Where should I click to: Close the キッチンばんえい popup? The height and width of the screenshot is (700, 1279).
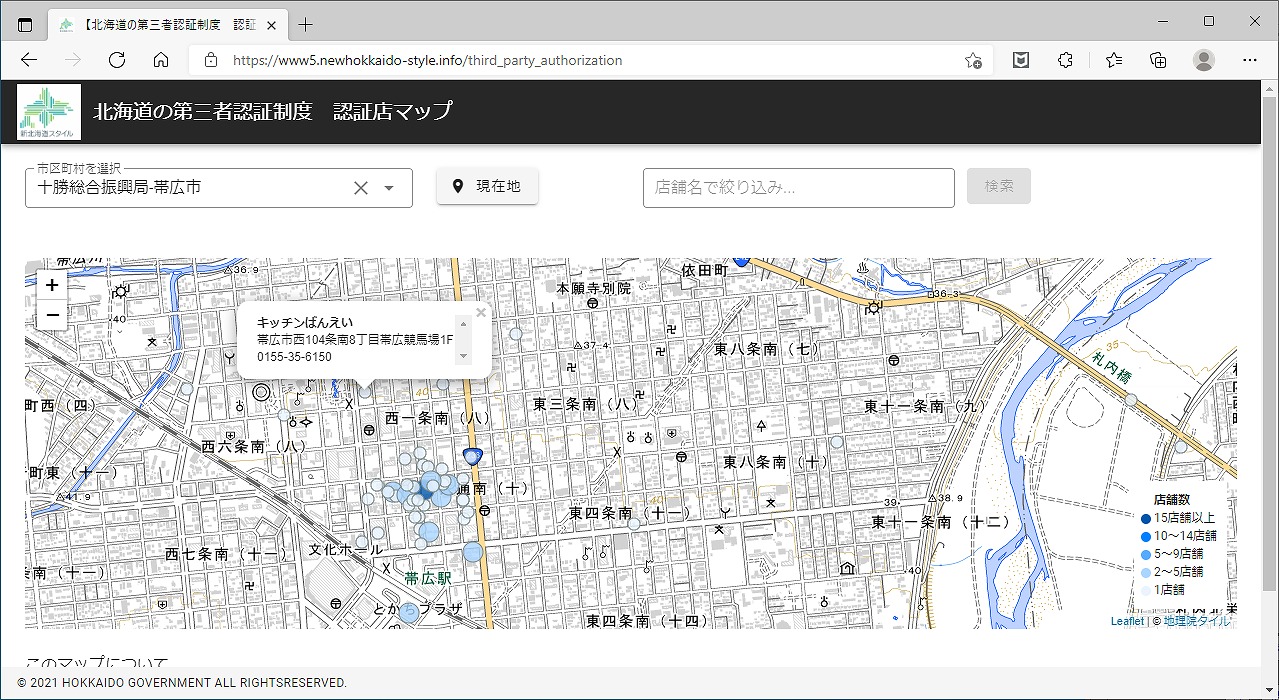pyautogui.click(x=480, y=313)
